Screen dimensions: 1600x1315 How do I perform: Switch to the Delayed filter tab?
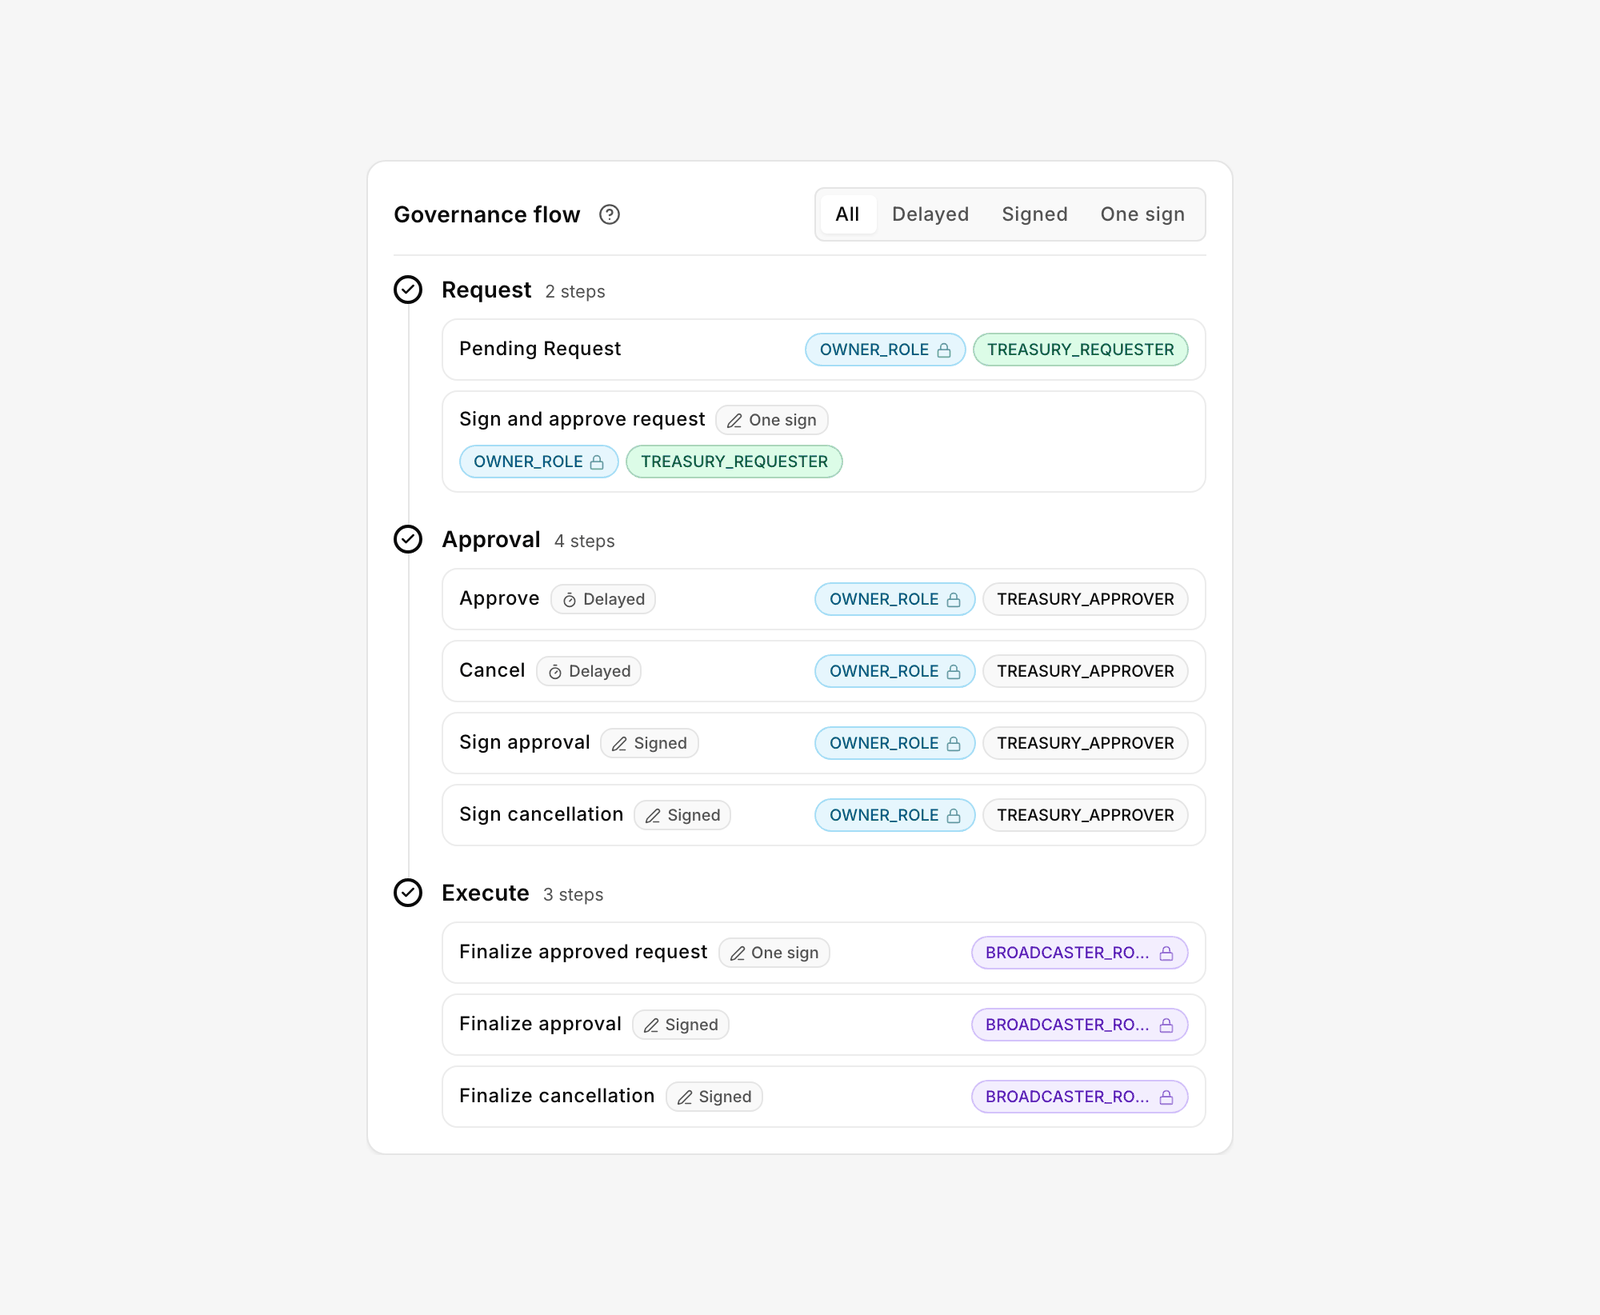point(930,214)
